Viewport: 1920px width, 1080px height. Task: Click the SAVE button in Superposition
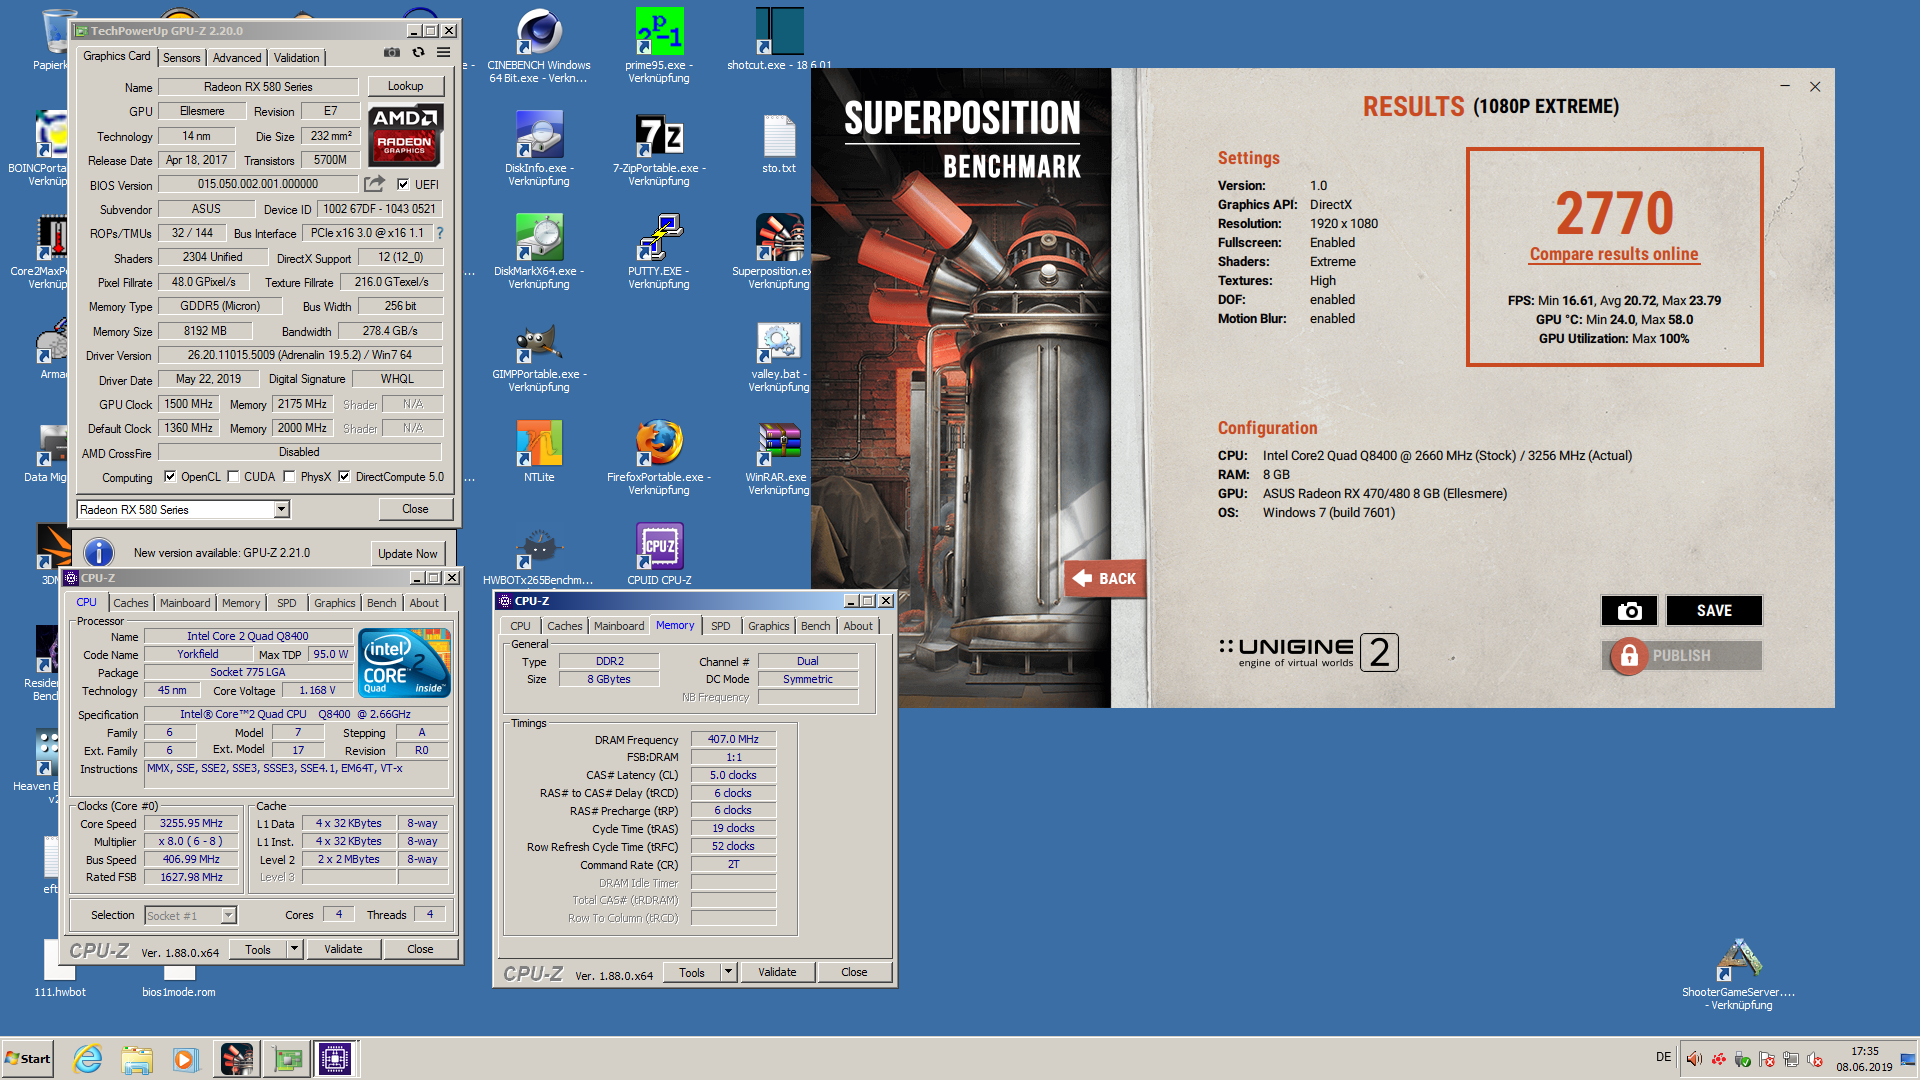point(1714,611)
